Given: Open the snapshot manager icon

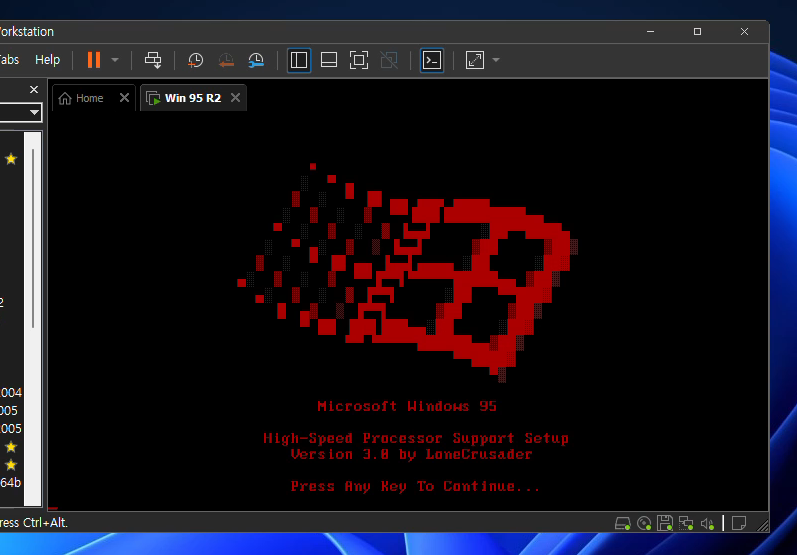Looking at the screenshot, I should 256,60.
